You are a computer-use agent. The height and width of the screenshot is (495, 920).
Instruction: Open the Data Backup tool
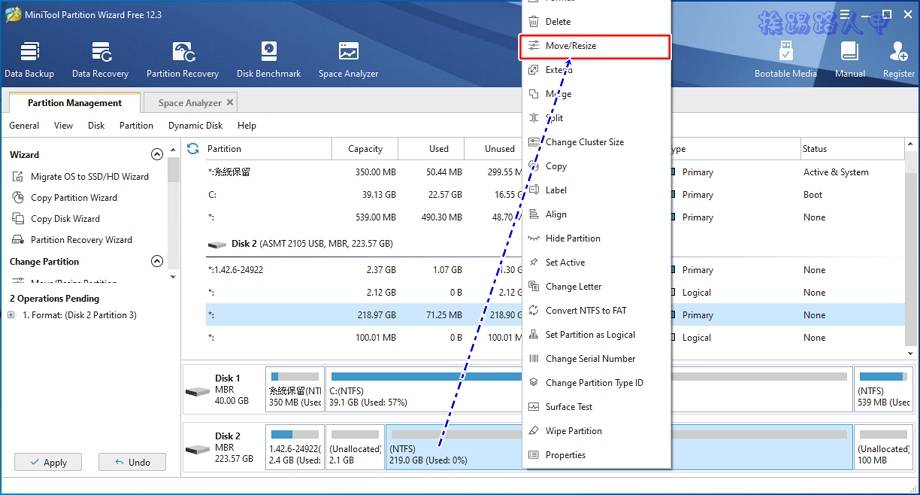click(29, 59)
